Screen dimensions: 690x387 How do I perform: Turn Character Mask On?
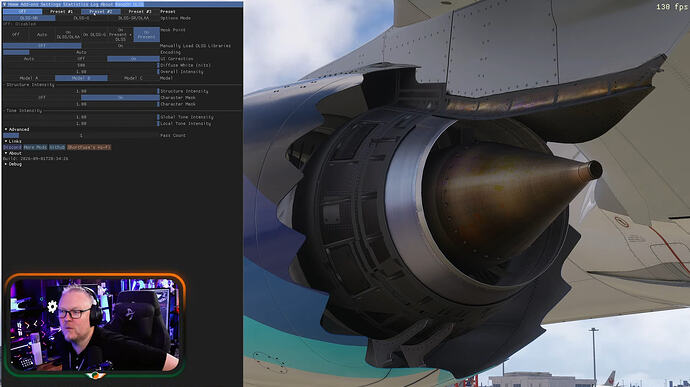(120, 97)
